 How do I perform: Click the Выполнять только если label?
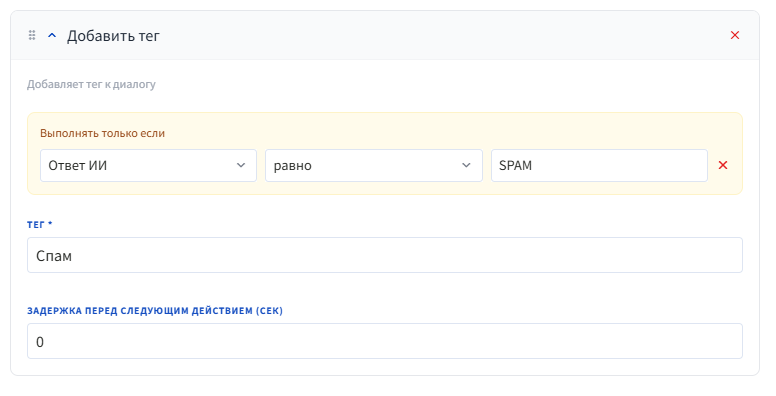click(102, 133)
